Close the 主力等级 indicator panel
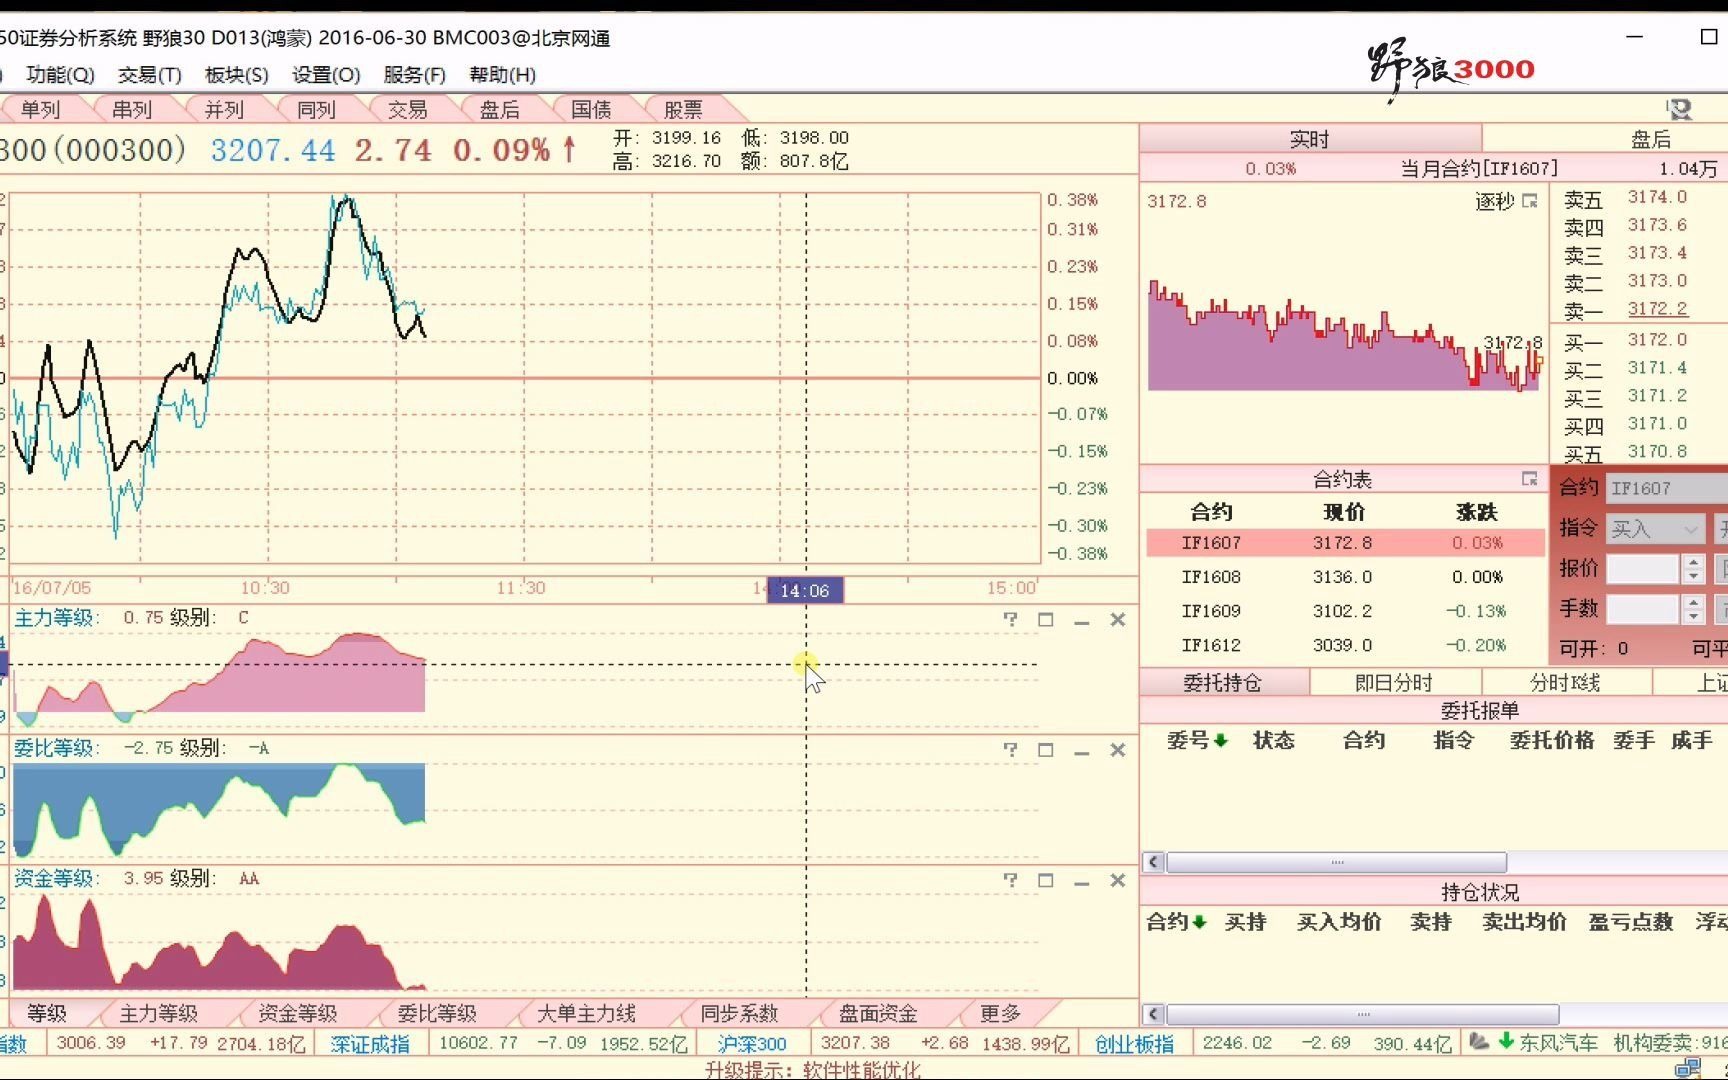The width and height of the screenshot is (1728, 1080). pos(1118,620)
